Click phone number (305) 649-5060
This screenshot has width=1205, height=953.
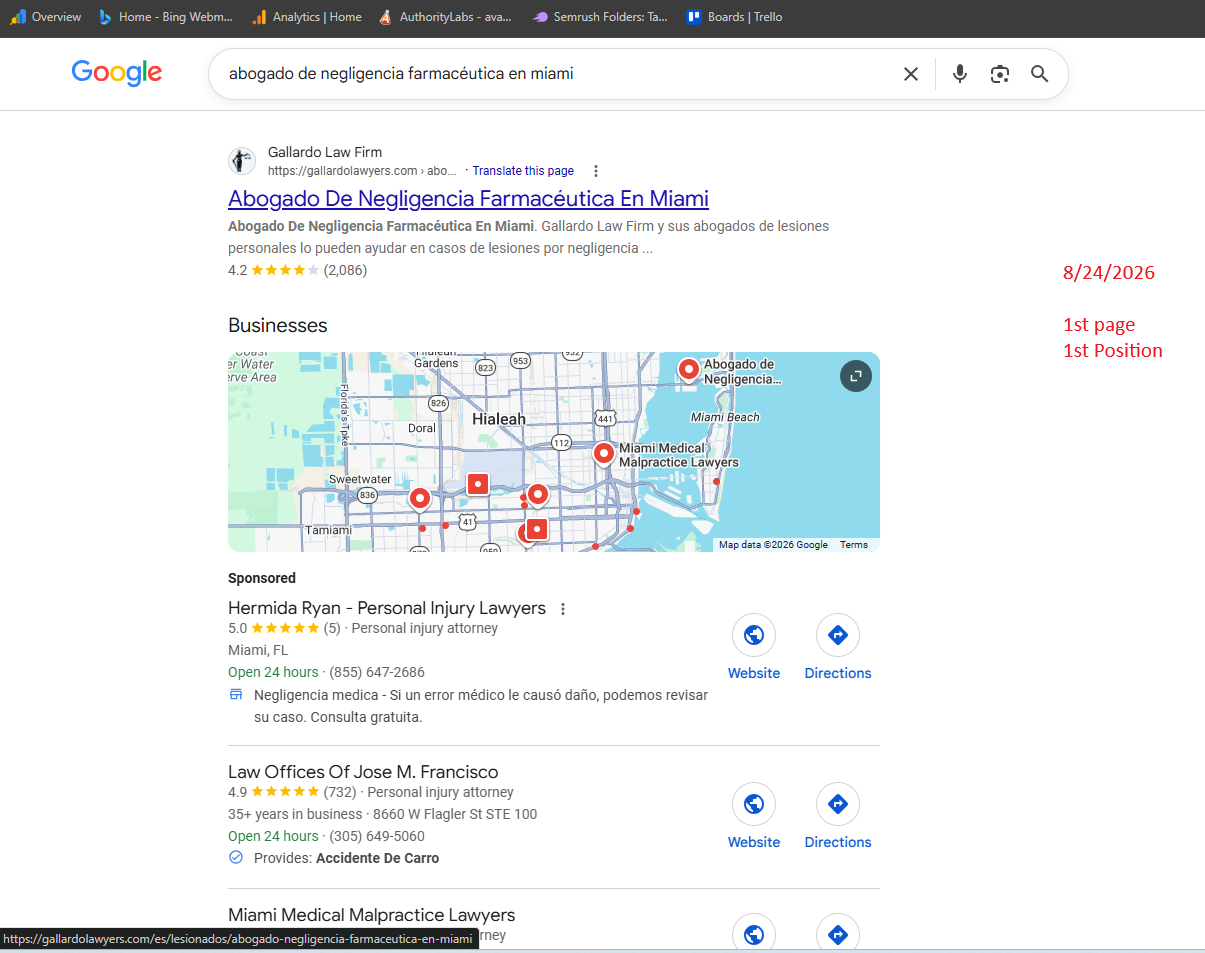point(375,836)
